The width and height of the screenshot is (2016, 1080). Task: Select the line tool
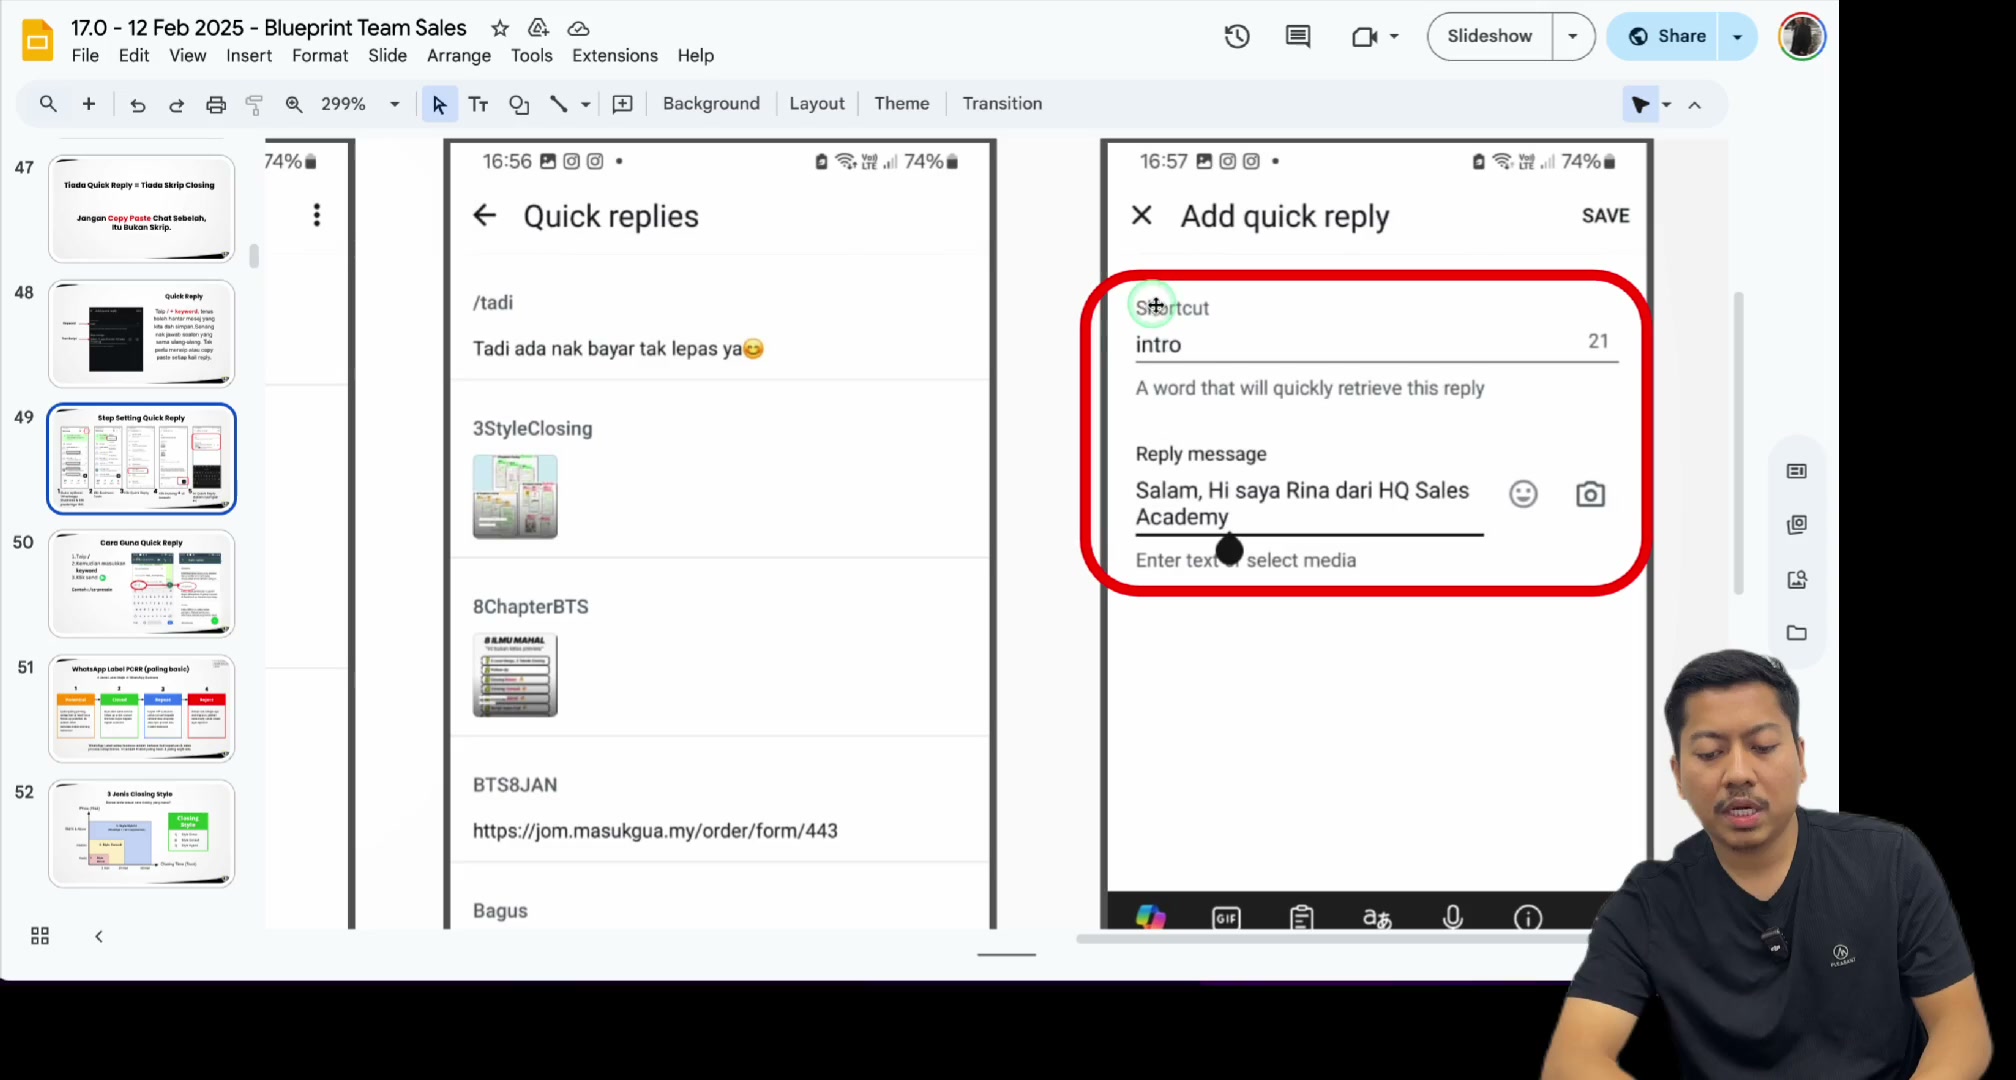[x=559, y=104]
